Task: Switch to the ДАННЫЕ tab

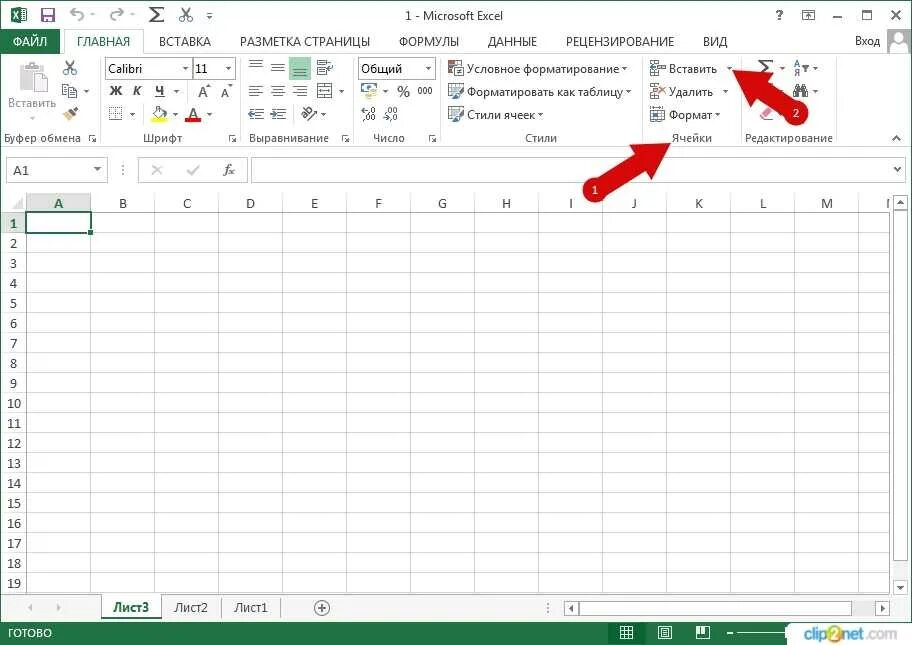Action: (x=512, y=41)
